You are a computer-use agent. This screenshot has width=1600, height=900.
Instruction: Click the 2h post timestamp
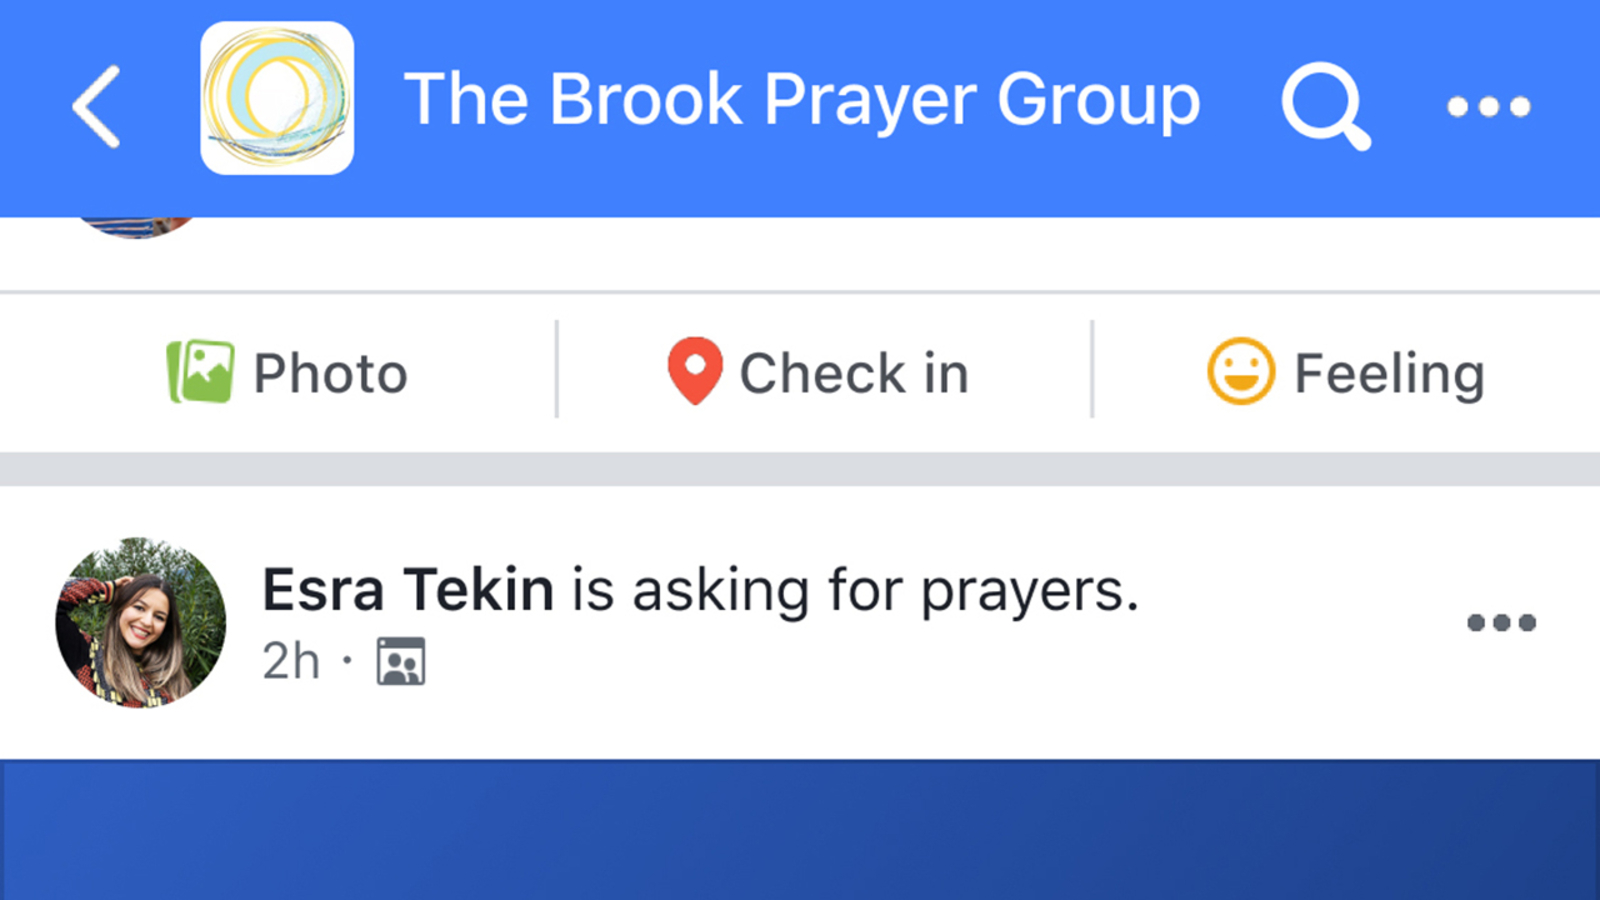click(x=291, y=662)
